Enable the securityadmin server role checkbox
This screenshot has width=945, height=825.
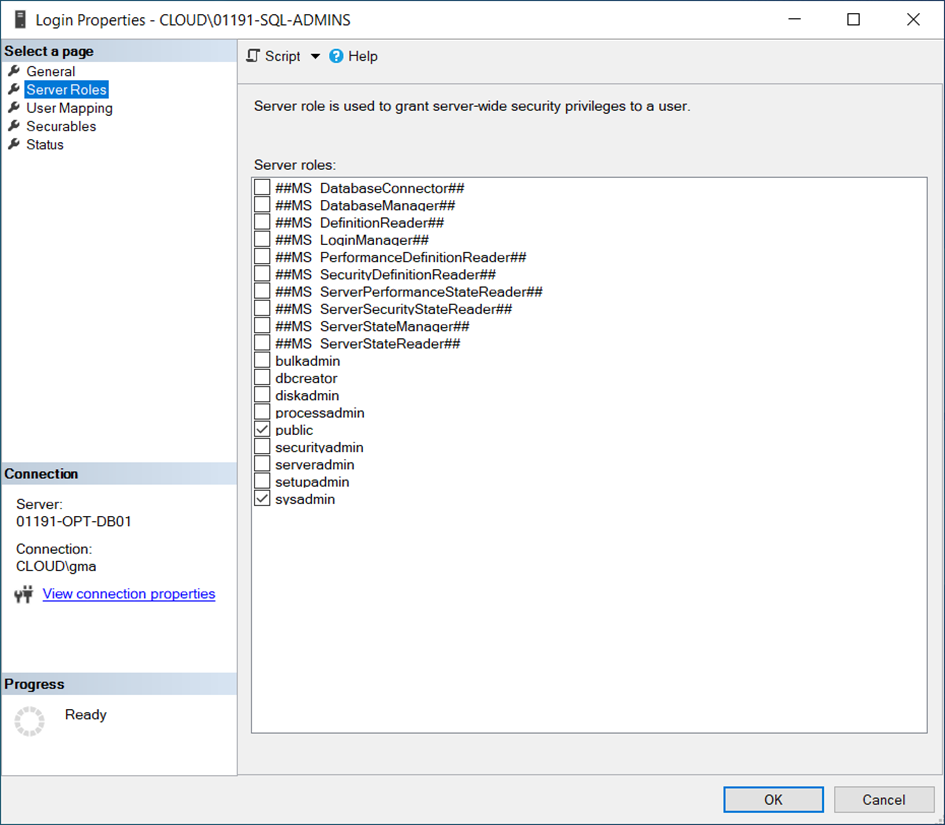[262, 447]
